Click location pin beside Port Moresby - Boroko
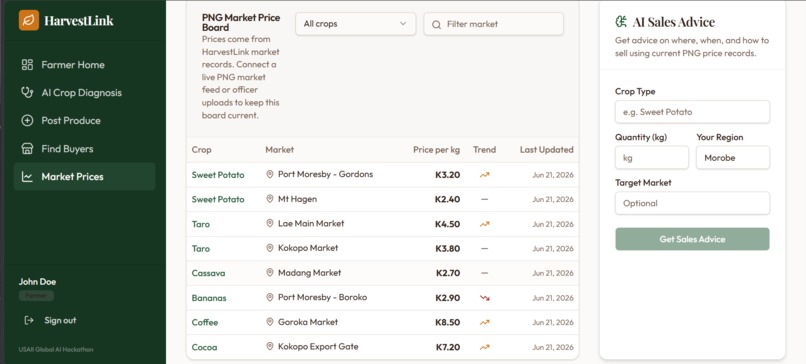Screen dimensions: 806x364 [x=269, y=298]
